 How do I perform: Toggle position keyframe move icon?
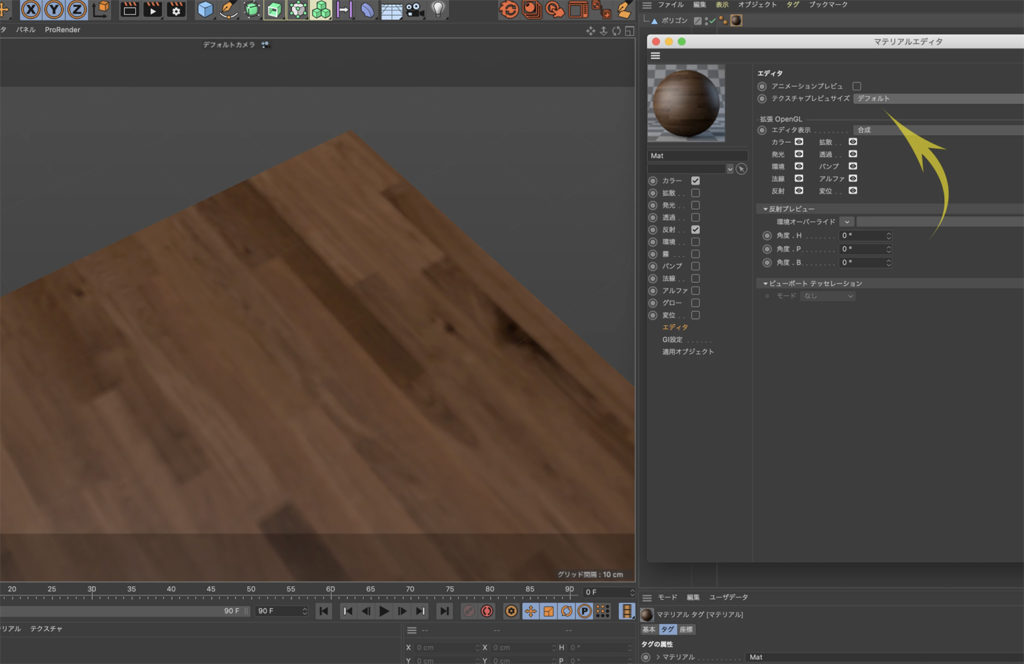click(530, 611)
